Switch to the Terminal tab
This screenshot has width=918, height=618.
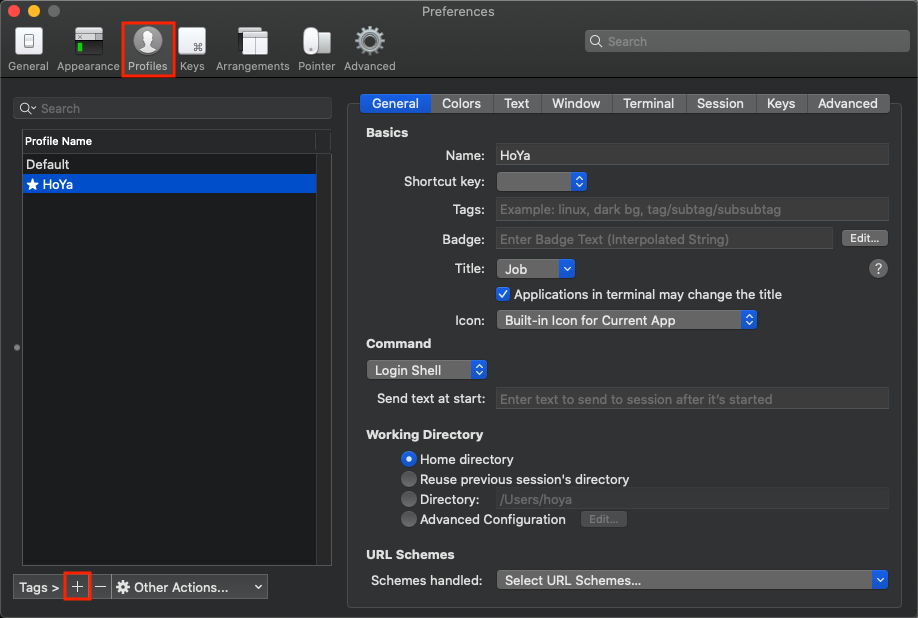coord(648,104)
